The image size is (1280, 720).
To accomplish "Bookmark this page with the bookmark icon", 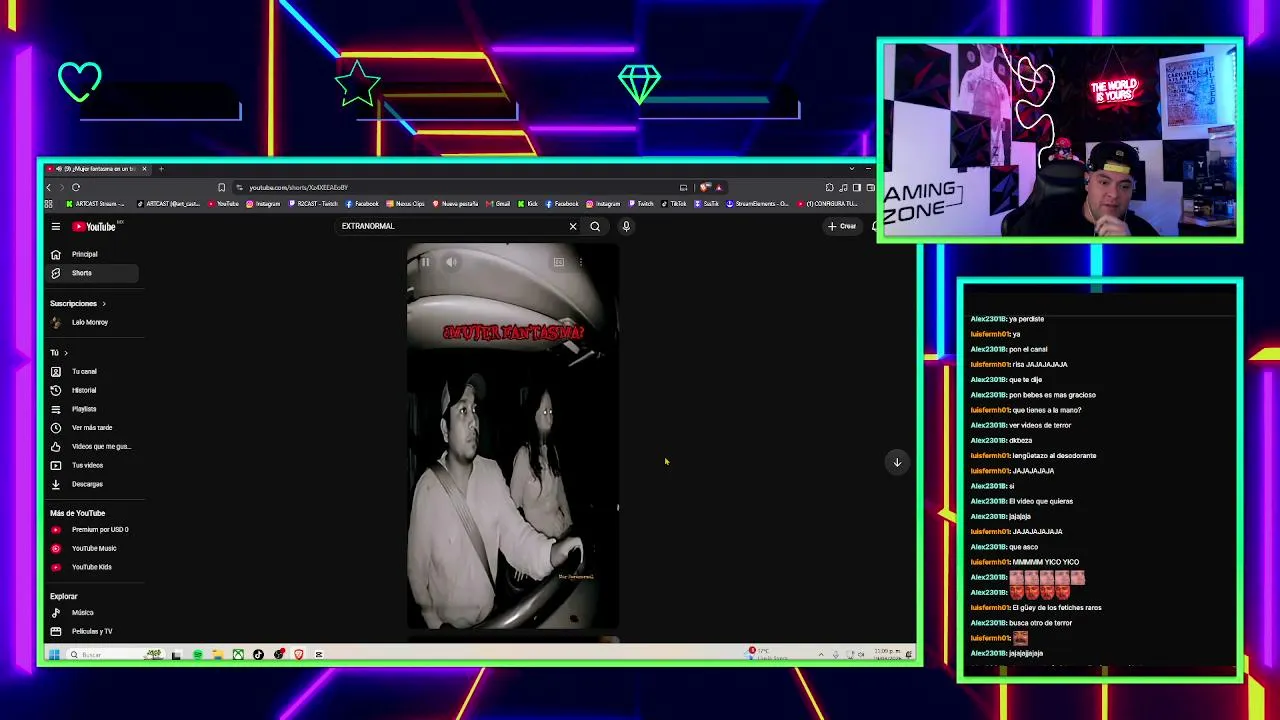I will click(221, 187).
